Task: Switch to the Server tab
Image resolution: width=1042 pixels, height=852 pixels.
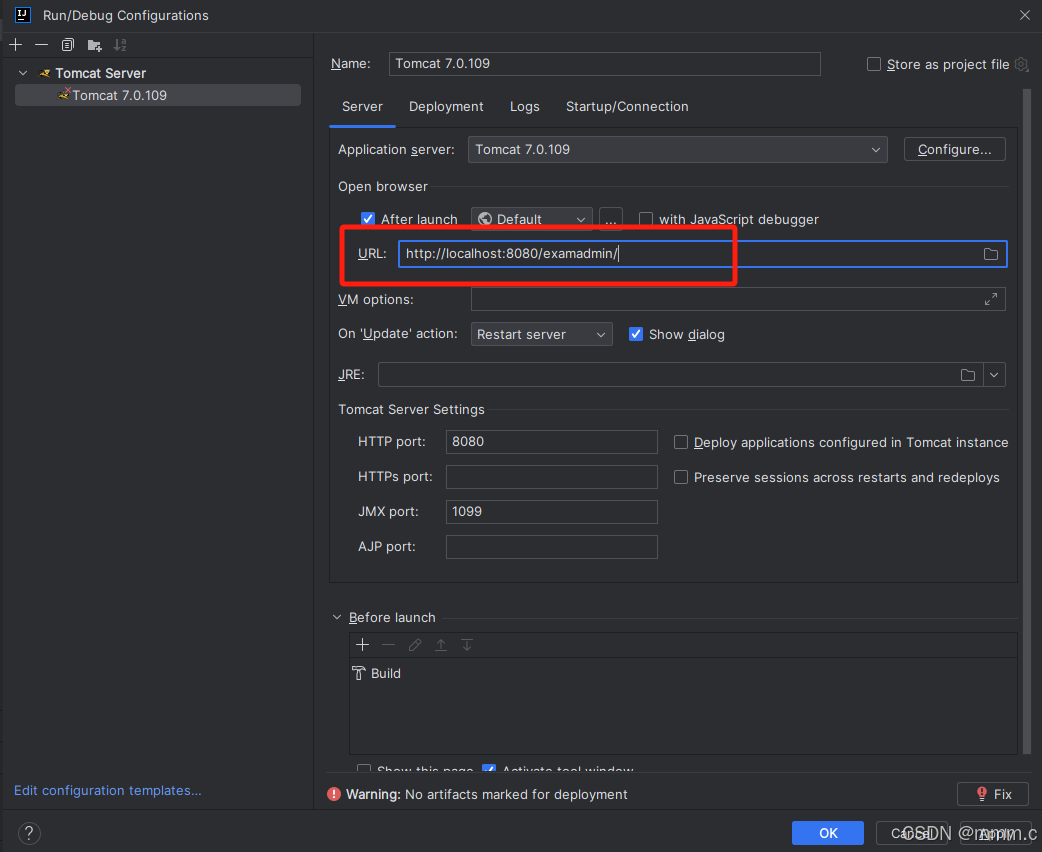Action: [x=362, y=106]
